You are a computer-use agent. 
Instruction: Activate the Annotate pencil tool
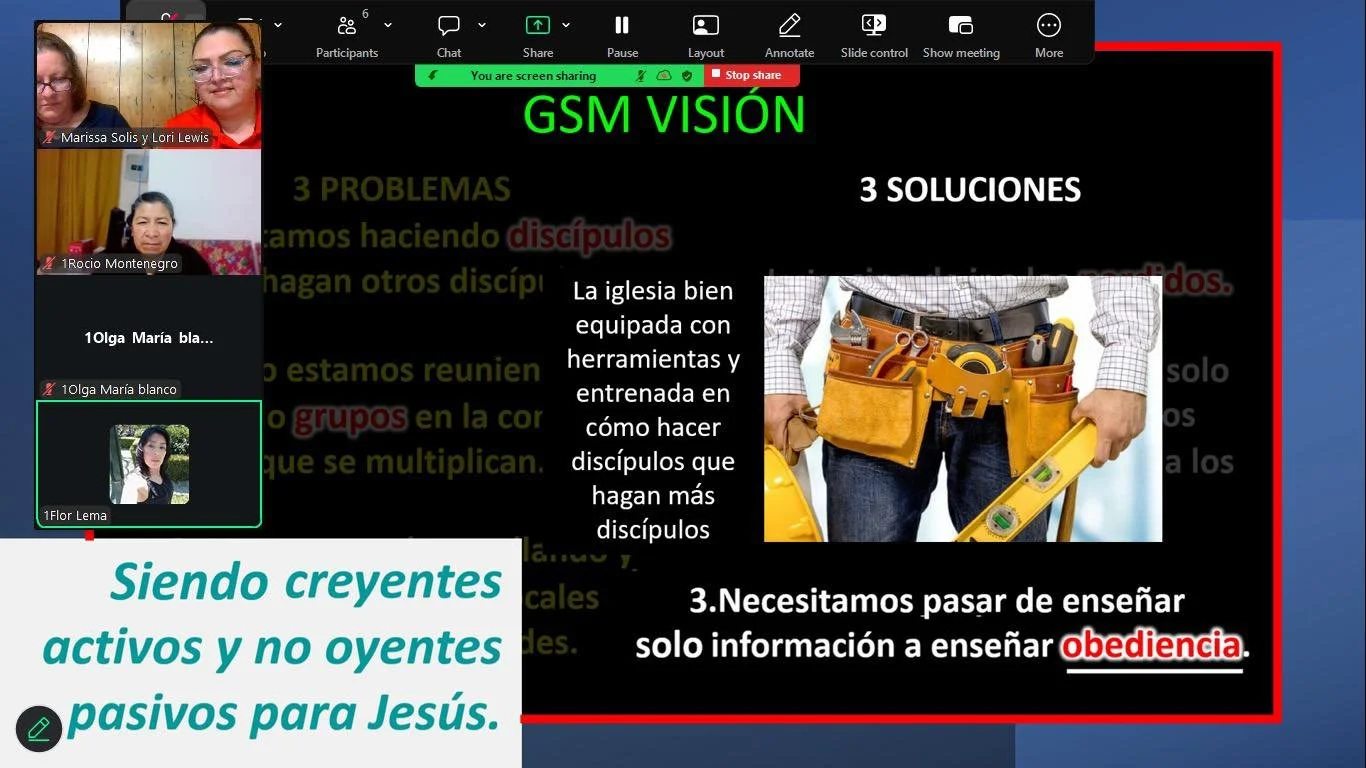click(790, 36)
